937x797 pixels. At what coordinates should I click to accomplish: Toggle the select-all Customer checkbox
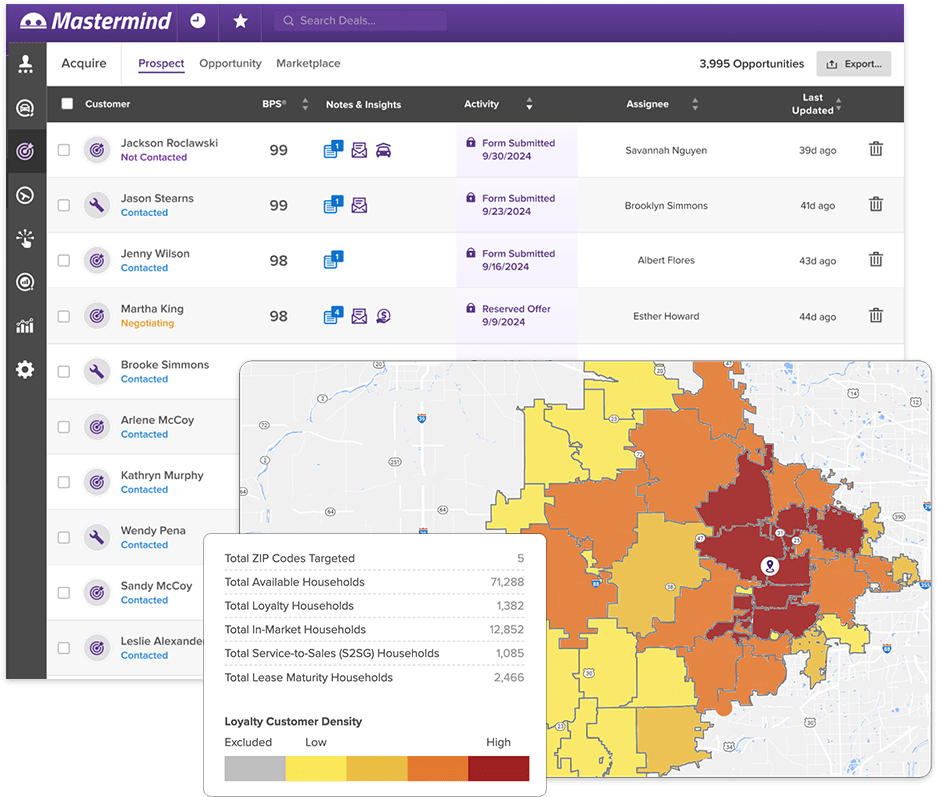click(x=68, y=104)
